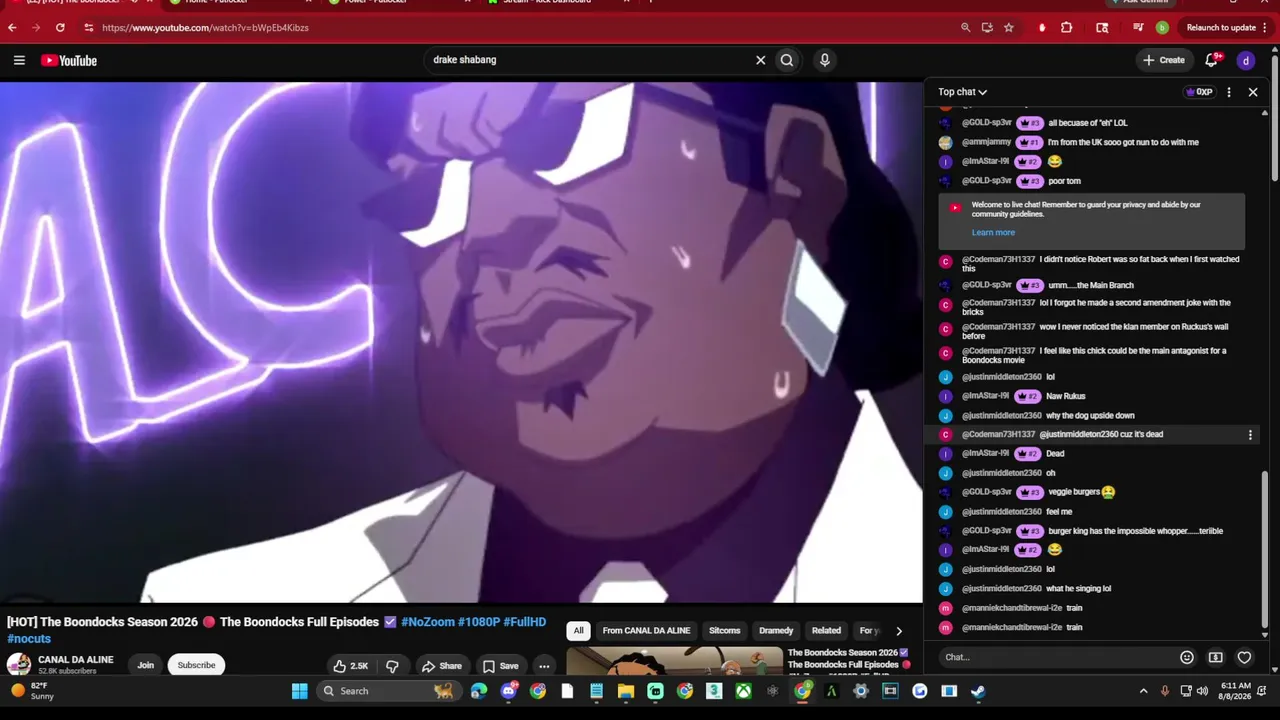Select the 'All' filter chip

click(578, 631)
